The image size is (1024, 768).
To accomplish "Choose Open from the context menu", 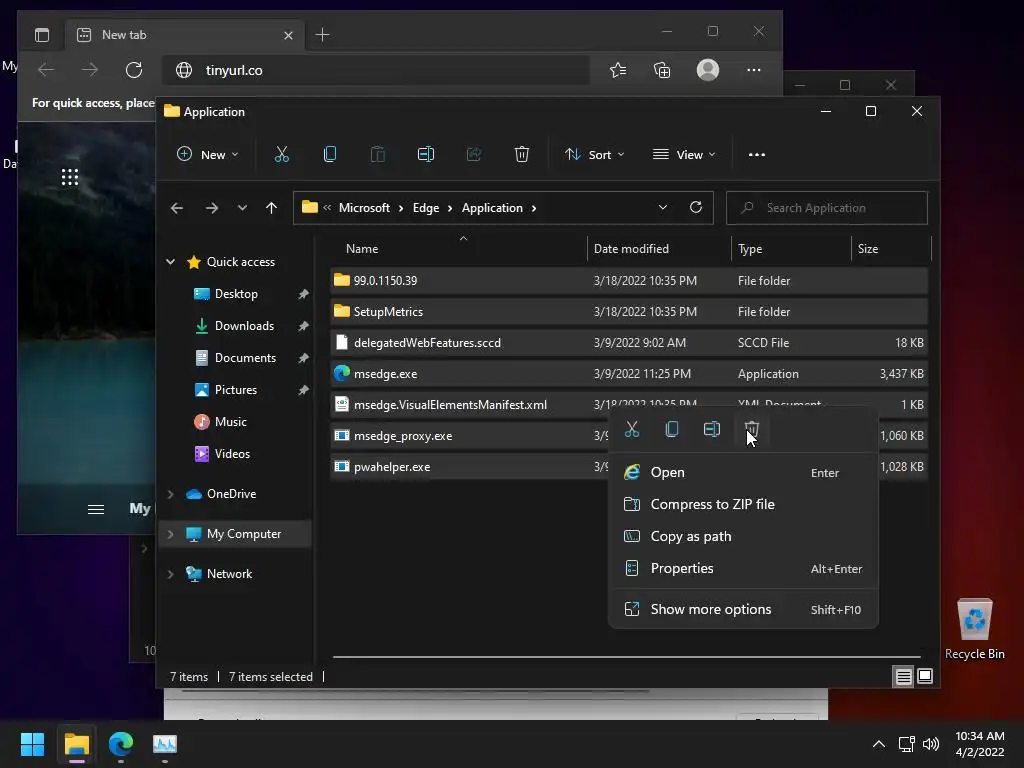I will 743,472.
